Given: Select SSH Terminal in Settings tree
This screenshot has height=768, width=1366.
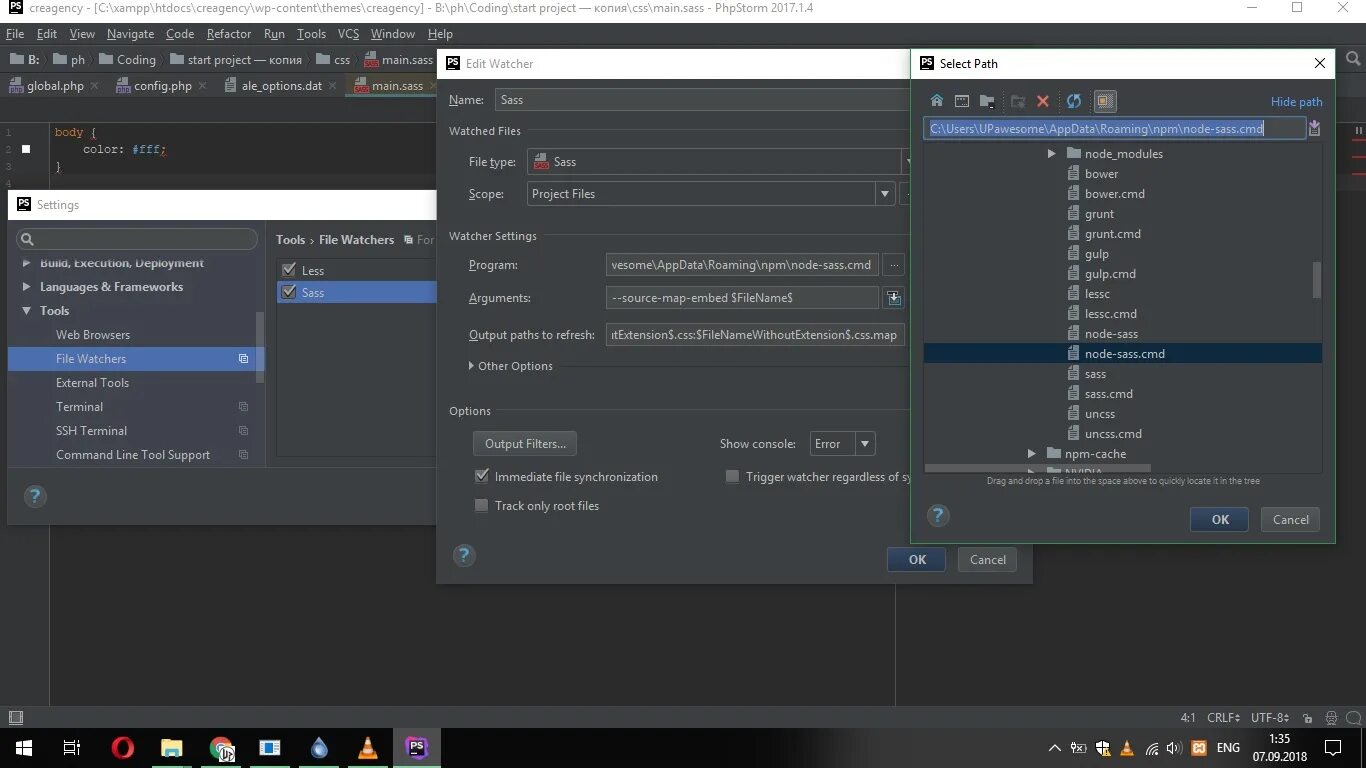Looking at the screenshot, I should (91, 431).
